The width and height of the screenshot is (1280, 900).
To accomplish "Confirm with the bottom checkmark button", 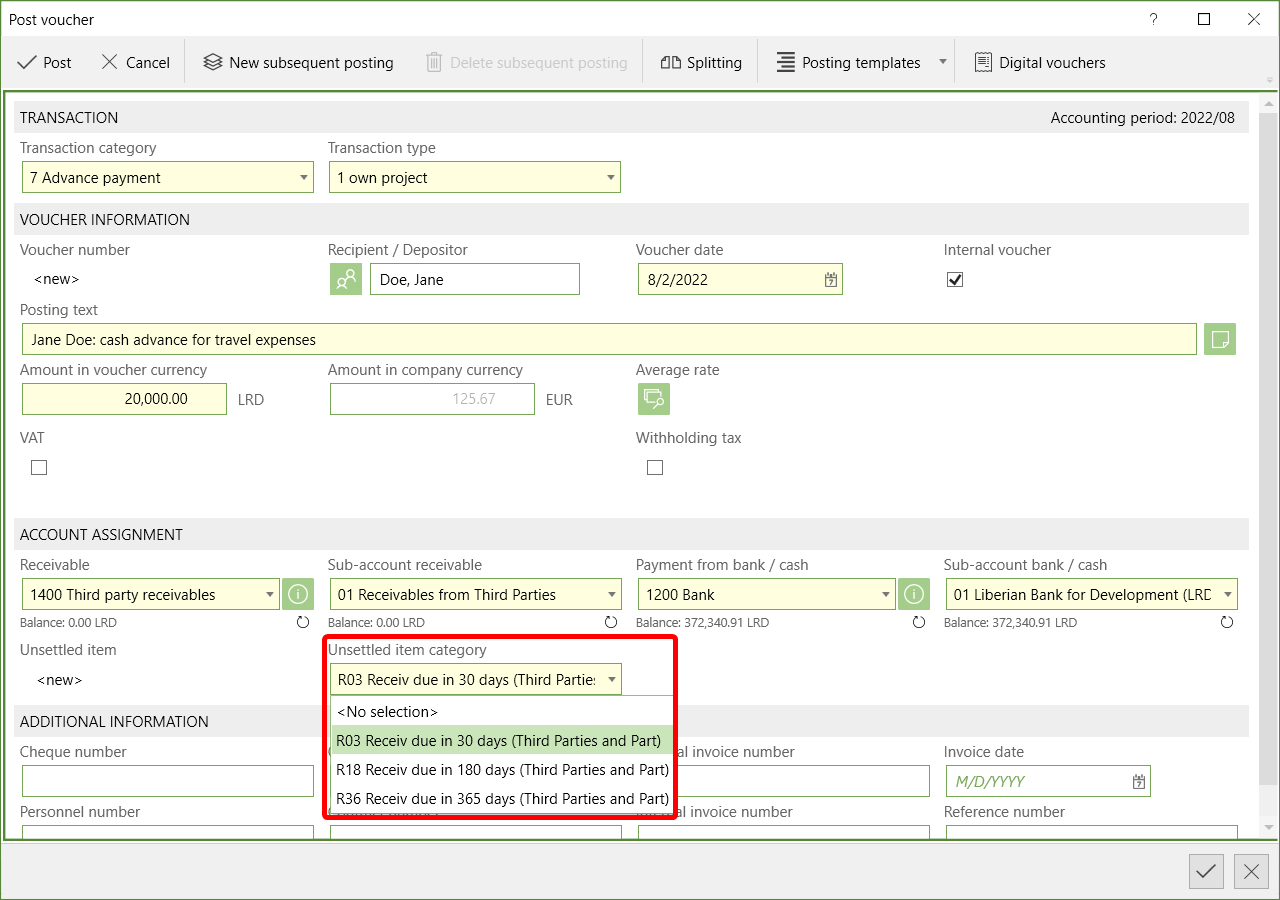I will (x=1206, y=872).
